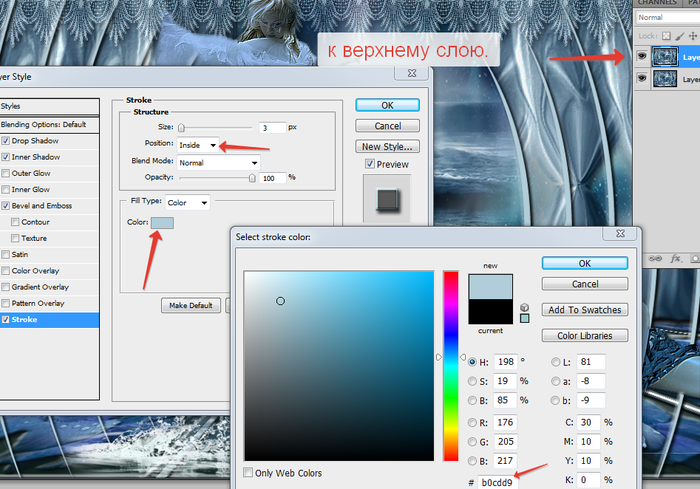The image size is (700, 489).
Task: Select the Lab a radio button
Action: point(555,381)
